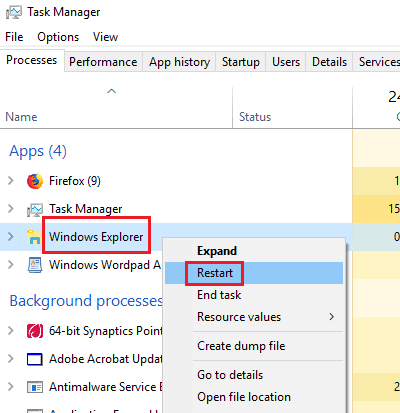This screenshot has height=413, width=400.
Task: Expand the Task Manager process row
Action: [11, 209]
